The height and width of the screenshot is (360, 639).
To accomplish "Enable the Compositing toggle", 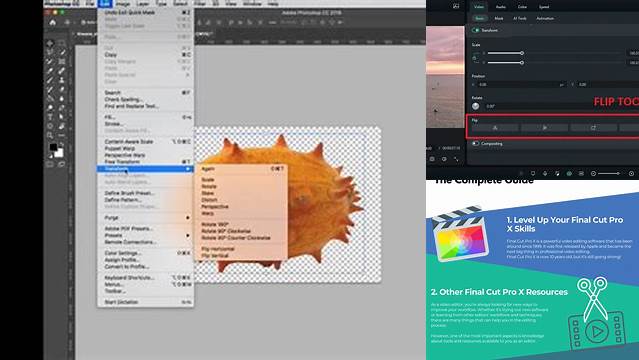I will [x=475, y=144].
